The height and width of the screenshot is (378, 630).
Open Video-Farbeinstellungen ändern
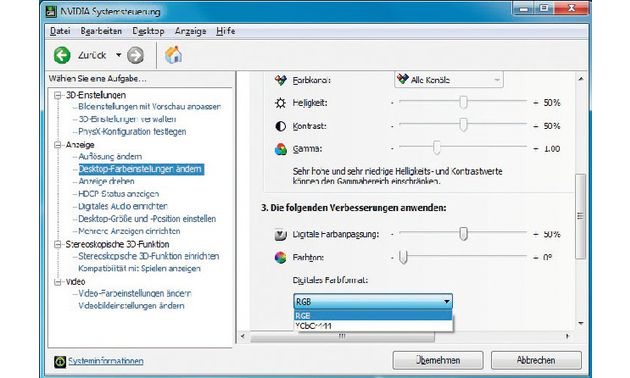[135, 294]
